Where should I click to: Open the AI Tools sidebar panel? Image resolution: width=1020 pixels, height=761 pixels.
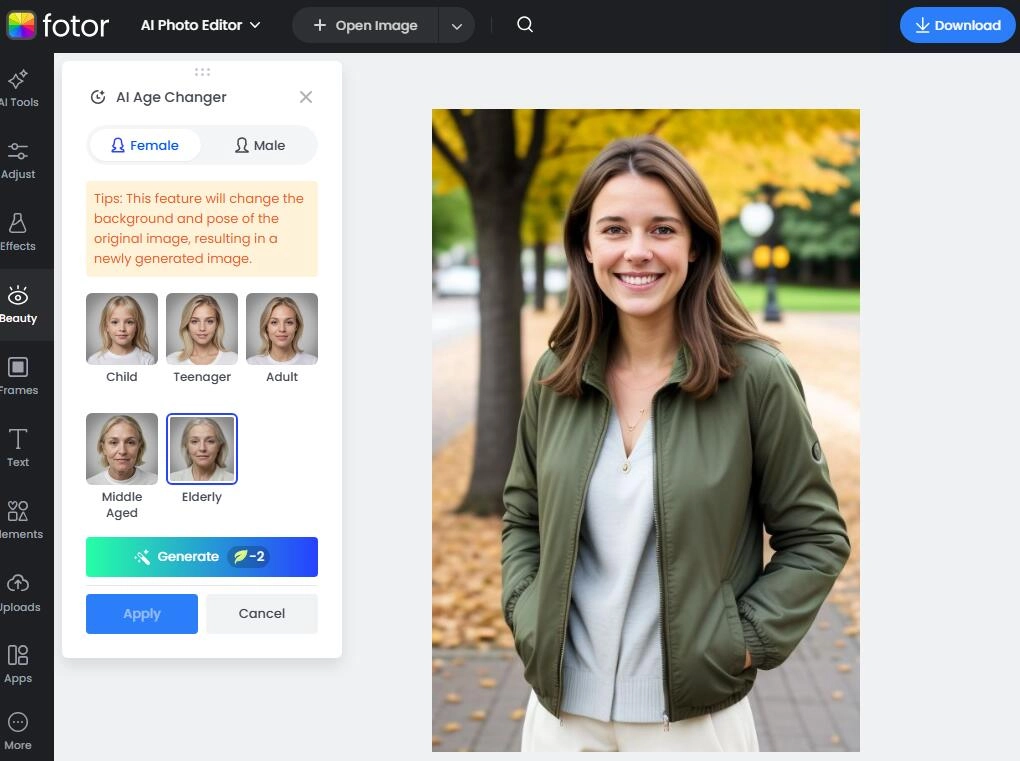pos(18,88)
